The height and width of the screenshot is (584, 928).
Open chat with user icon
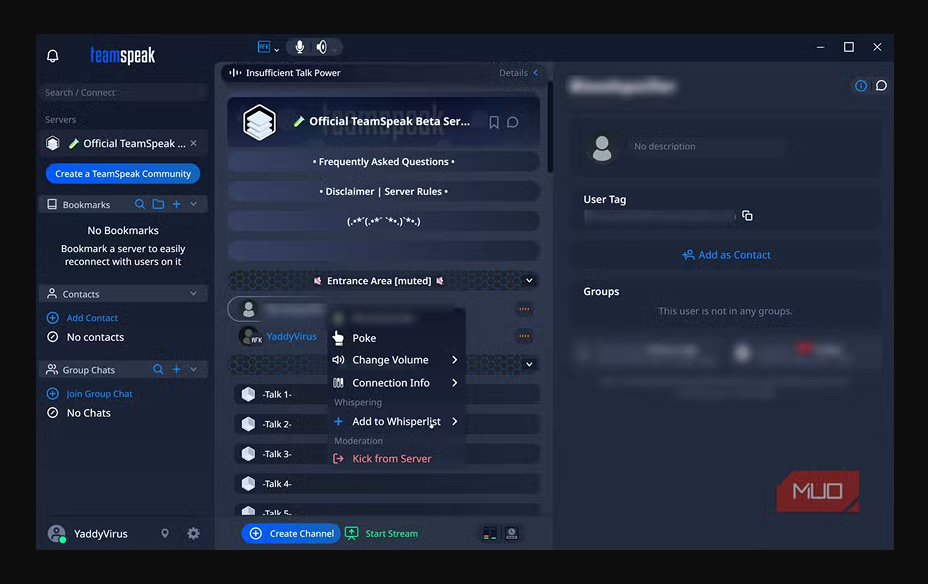click(881, 86)
